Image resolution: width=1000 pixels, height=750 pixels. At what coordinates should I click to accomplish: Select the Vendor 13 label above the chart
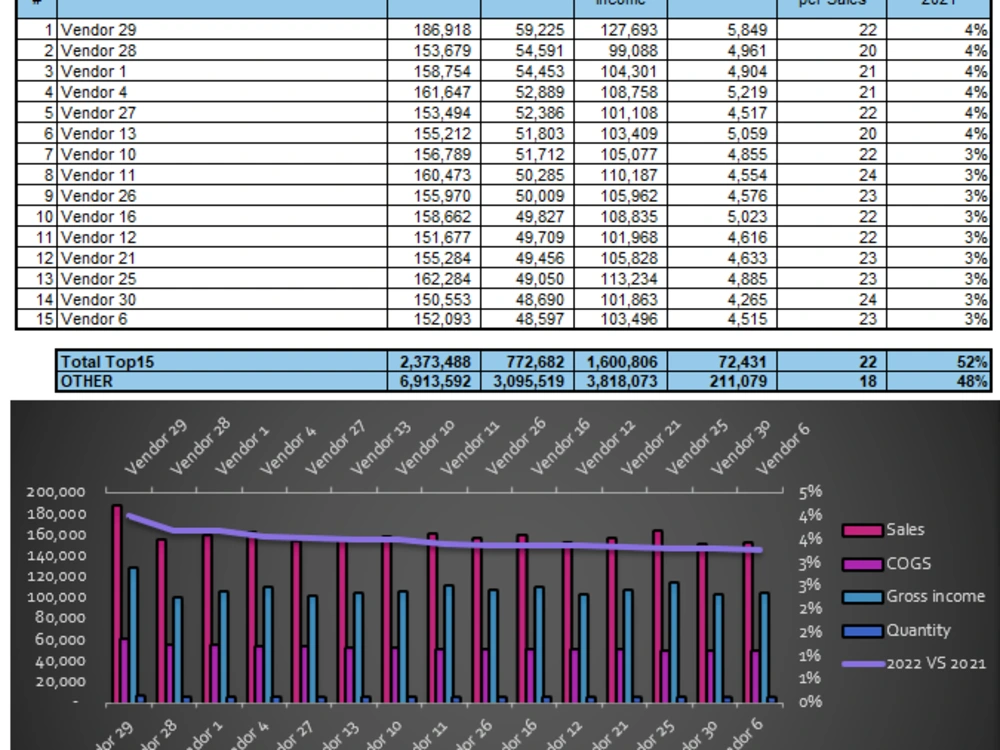[x=381, y=448]
